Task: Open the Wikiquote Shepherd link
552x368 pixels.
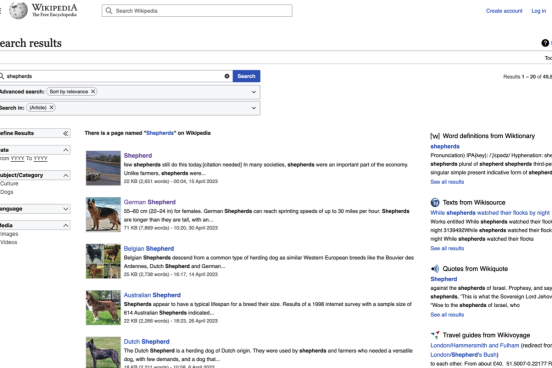Action: (x=444, y=279)
